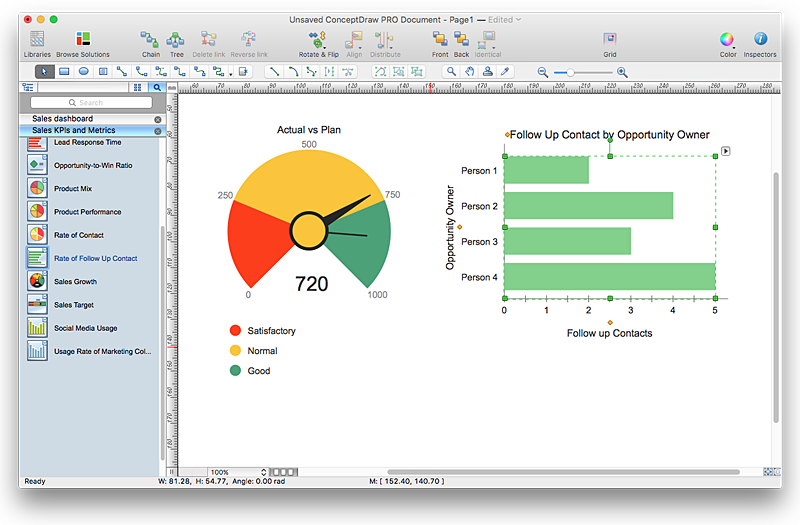
Task: Click in the library Search field
Action: pyautogui.click(x=90, y=103)
